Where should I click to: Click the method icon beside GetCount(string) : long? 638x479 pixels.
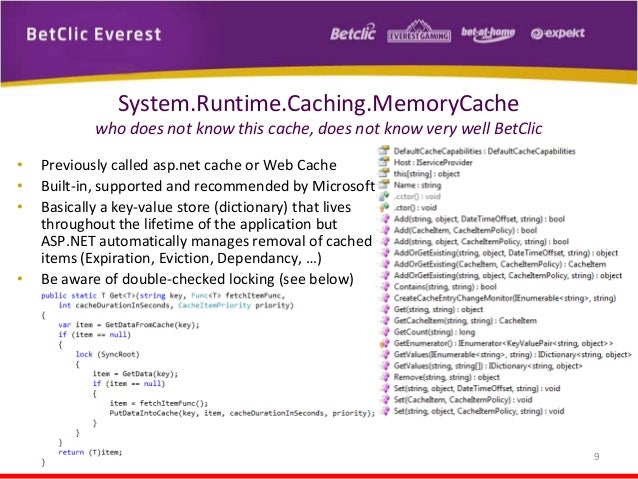pos(385,332)
